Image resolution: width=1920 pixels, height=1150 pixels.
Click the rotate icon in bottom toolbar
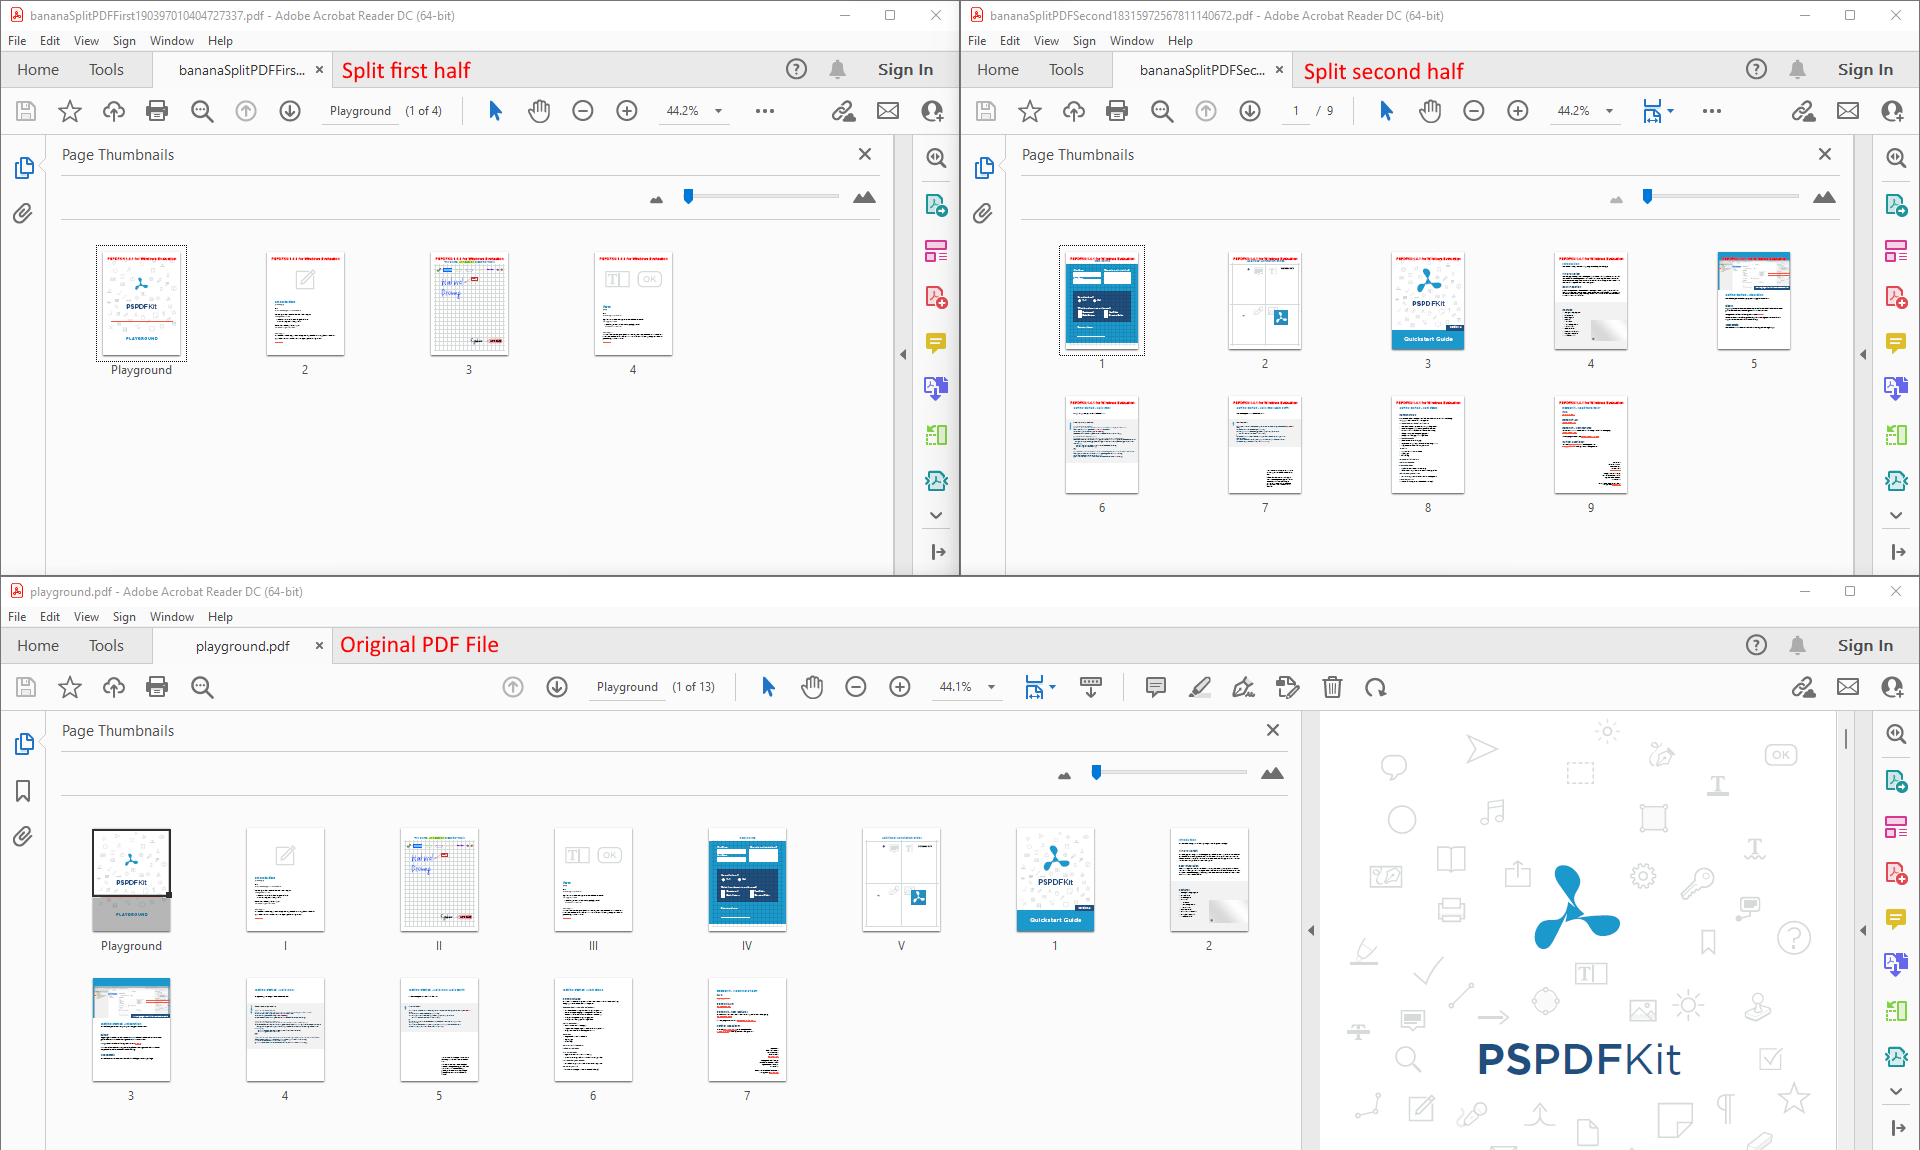pos(1376,687)
